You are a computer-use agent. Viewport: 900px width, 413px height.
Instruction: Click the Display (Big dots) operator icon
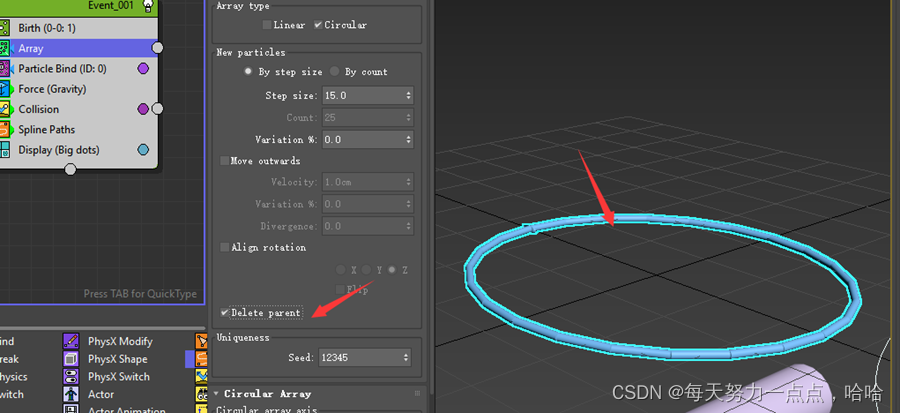point(4,150)
